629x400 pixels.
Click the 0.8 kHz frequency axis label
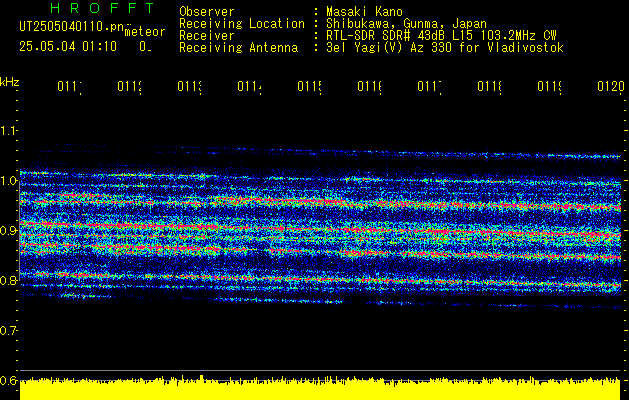pos(8,281)
